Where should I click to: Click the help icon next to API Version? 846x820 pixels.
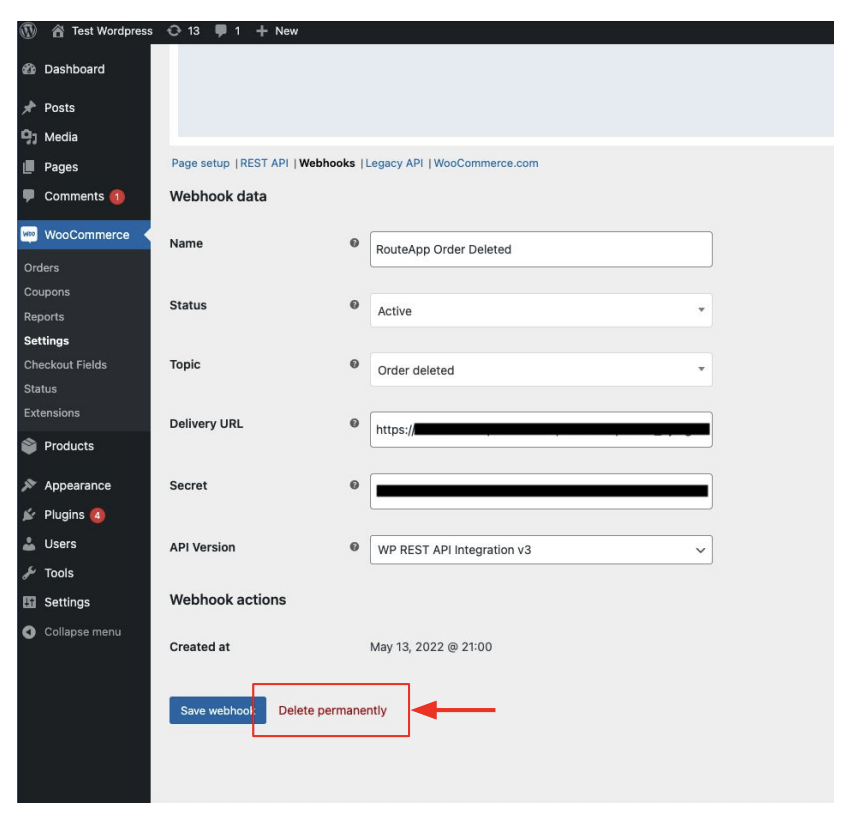click(x=354, y=547)
